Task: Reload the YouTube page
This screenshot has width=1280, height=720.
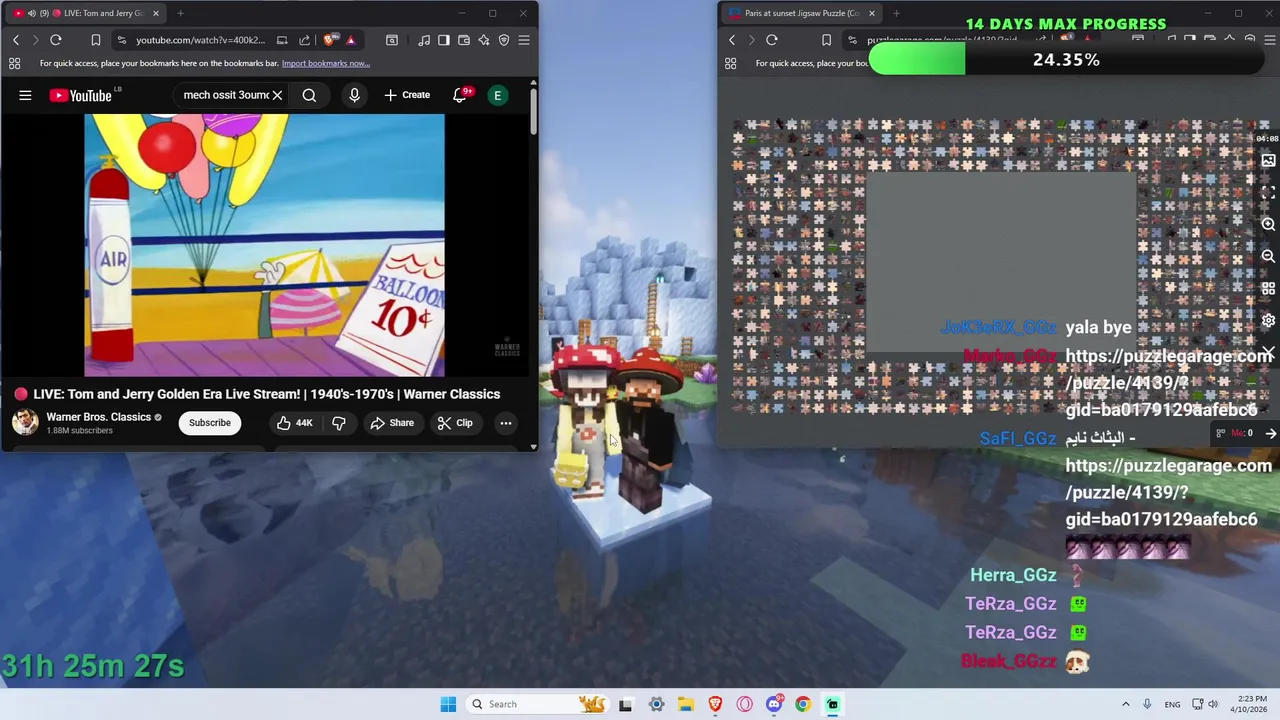Action: coord(56,40)
